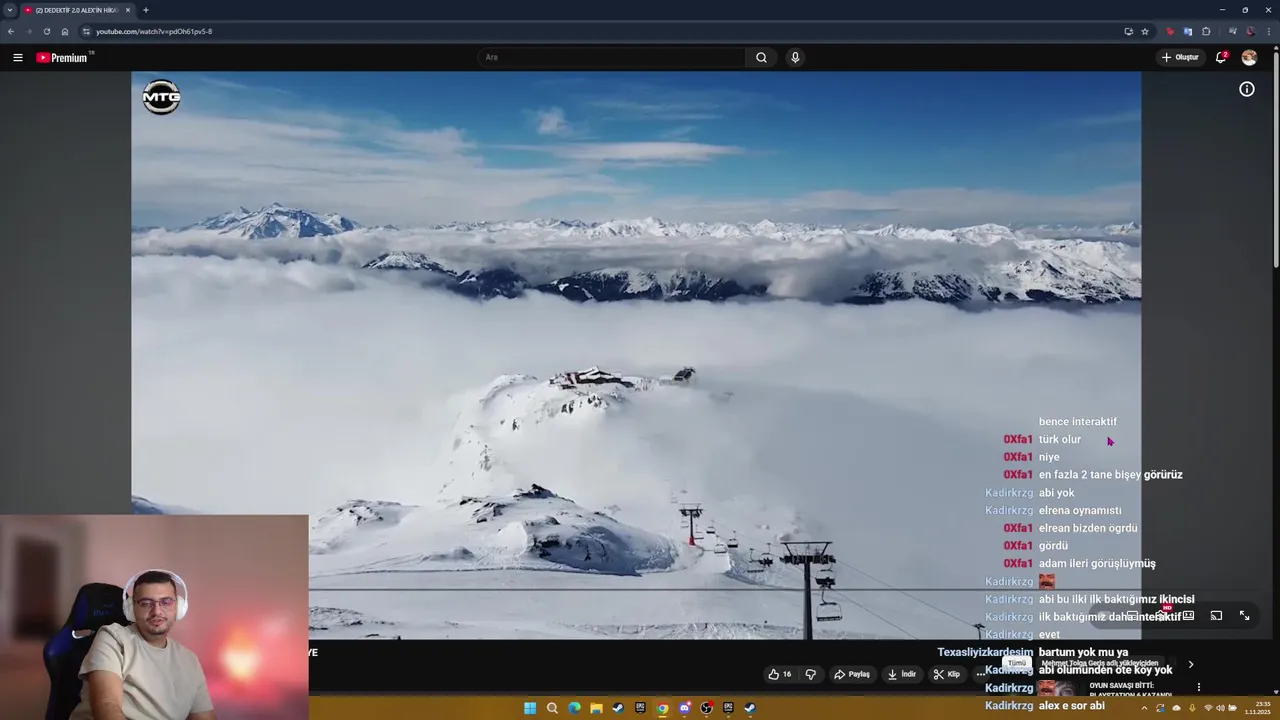Go back in browser history
The width and height of the screenshot is (1280, 720).
tap(10, 31)
